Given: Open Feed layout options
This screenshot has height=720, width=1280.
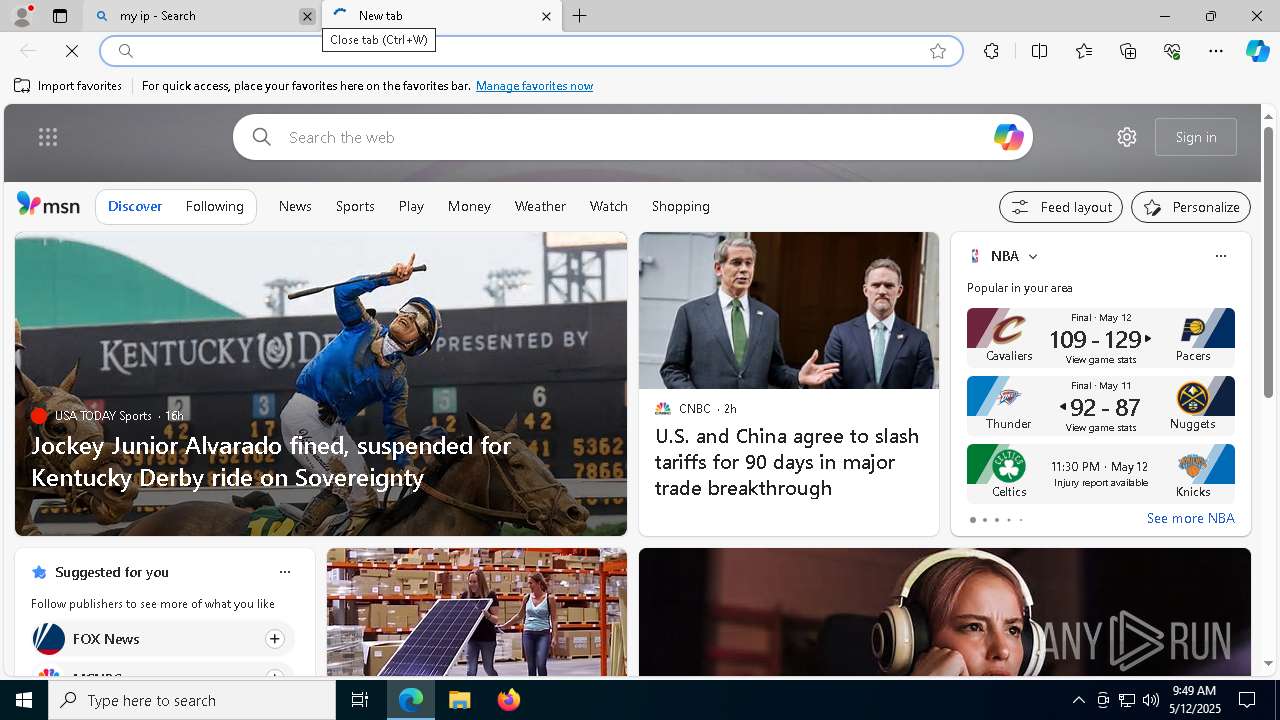Looking at the screenshot, I should [1061, 207].
